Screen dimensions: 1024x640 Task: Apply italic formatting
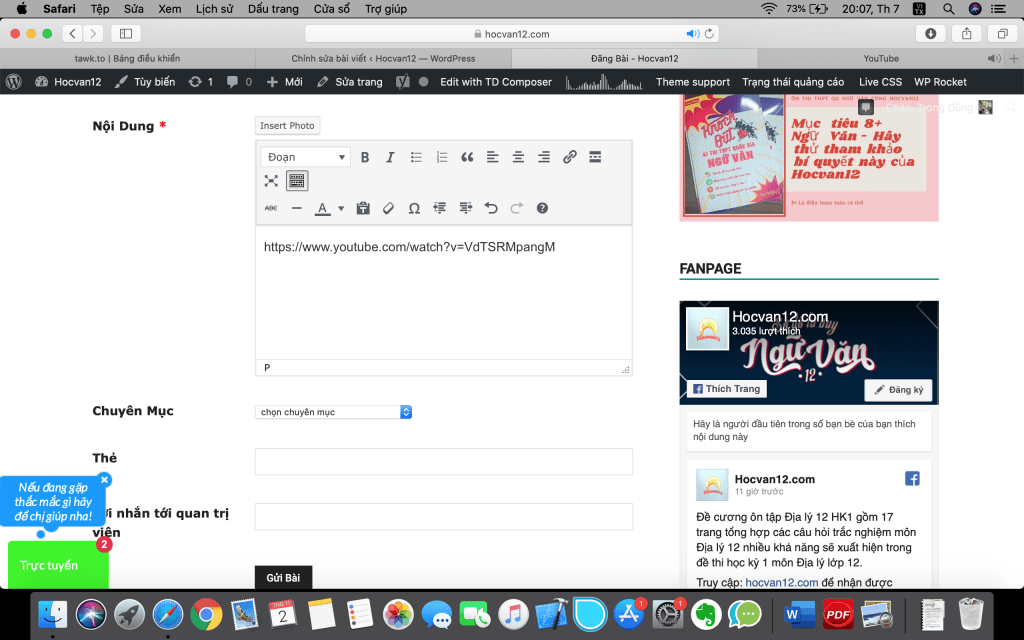pyautogui.click(x=390, y=157)
